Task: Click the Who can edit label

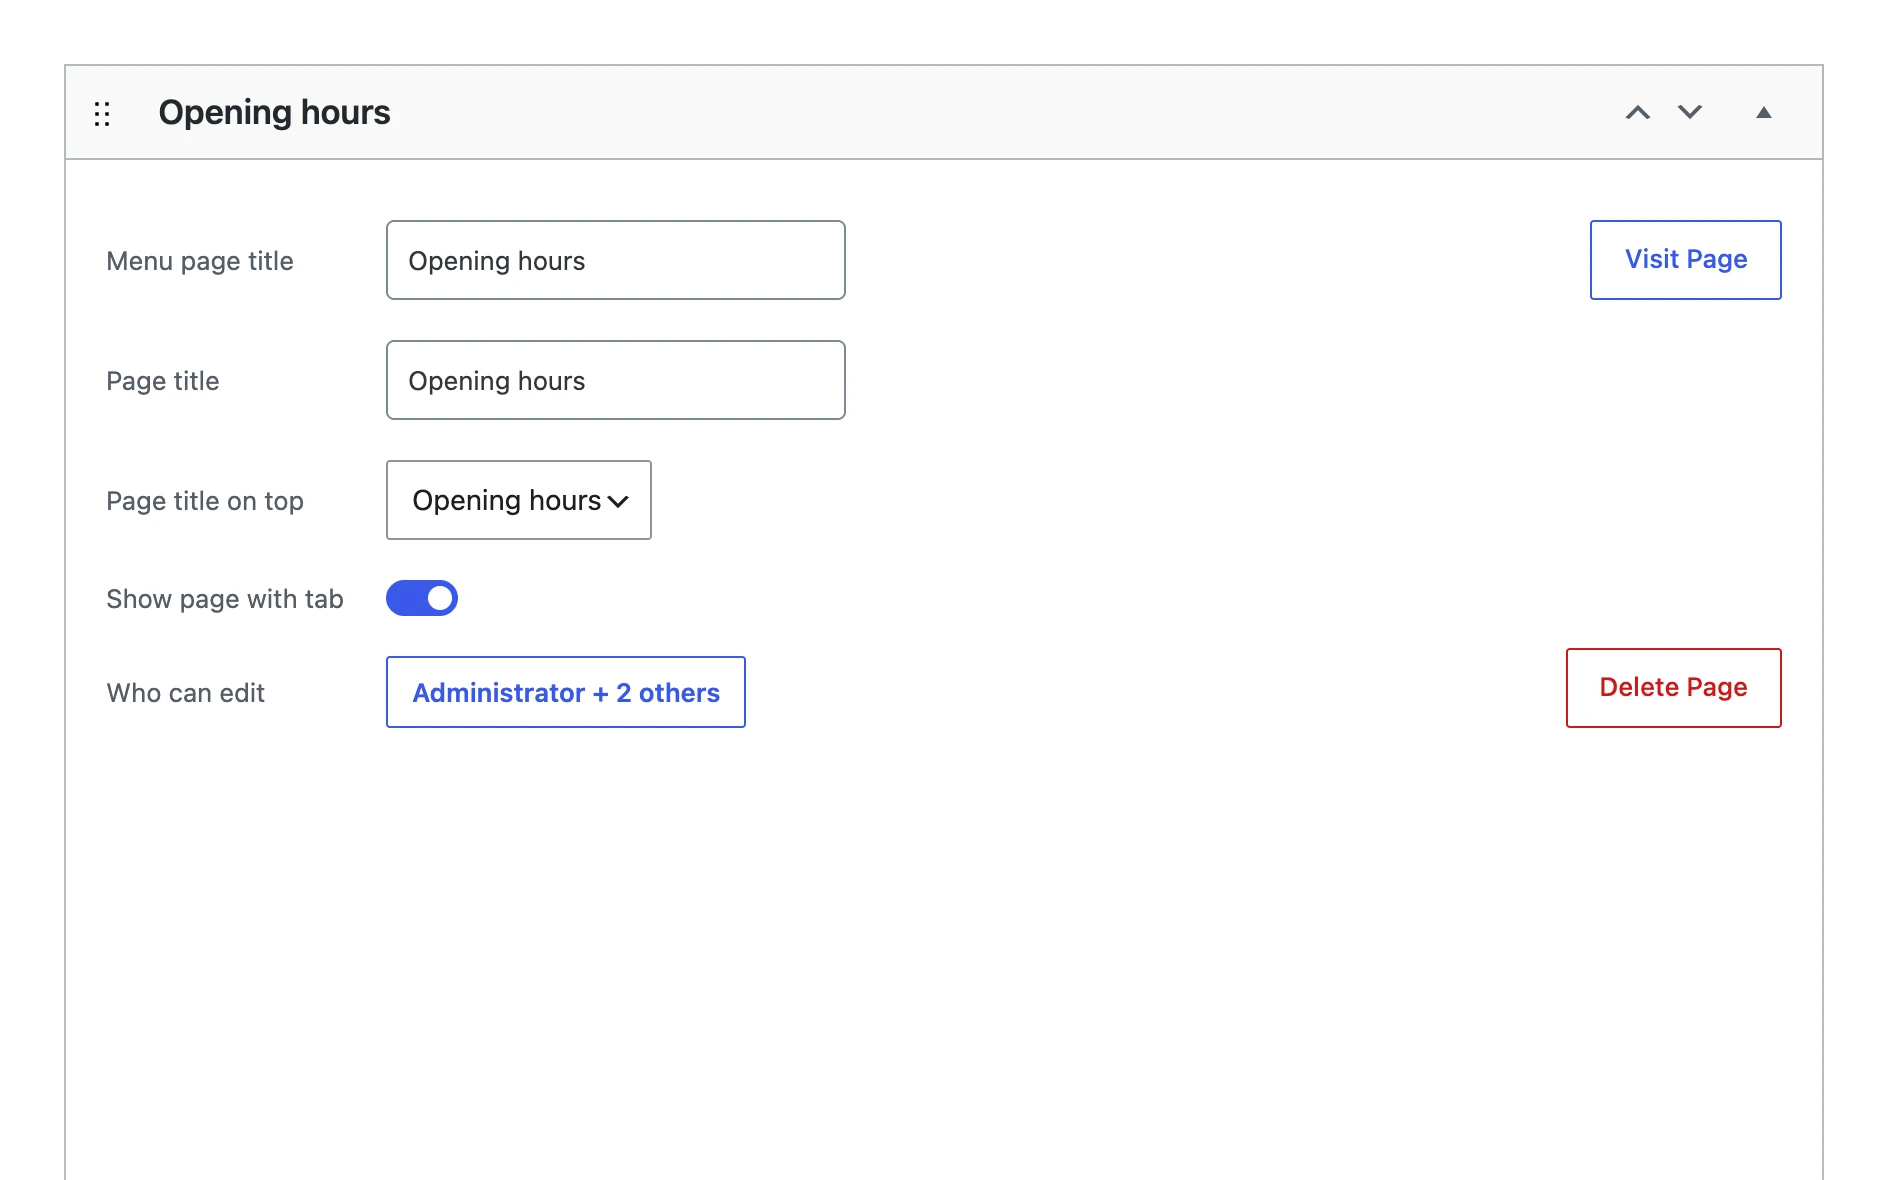Action: coord(186,693)
